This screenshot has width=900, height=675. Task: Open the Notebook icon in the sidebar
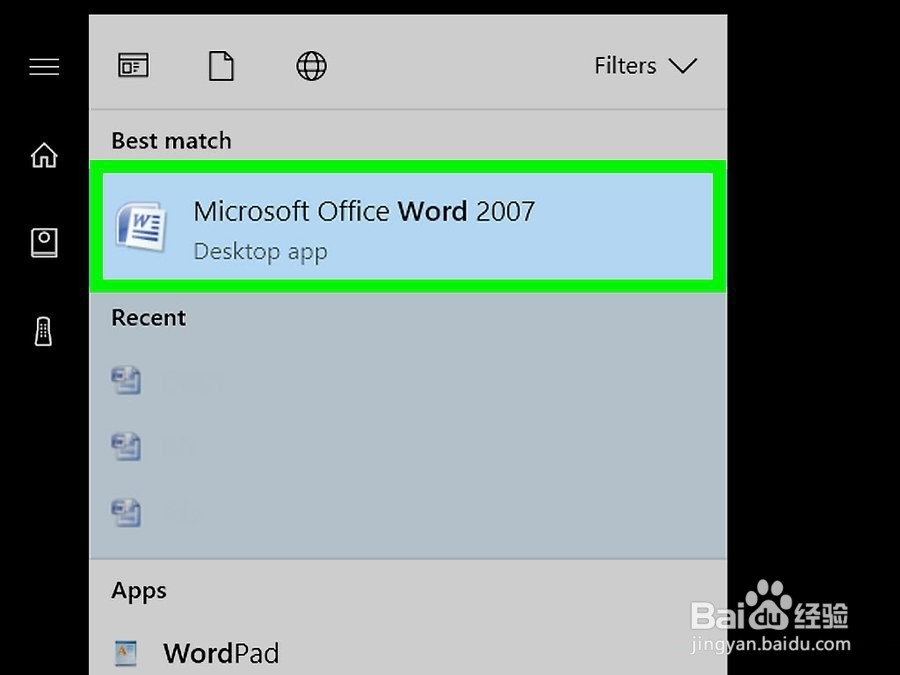44,243
